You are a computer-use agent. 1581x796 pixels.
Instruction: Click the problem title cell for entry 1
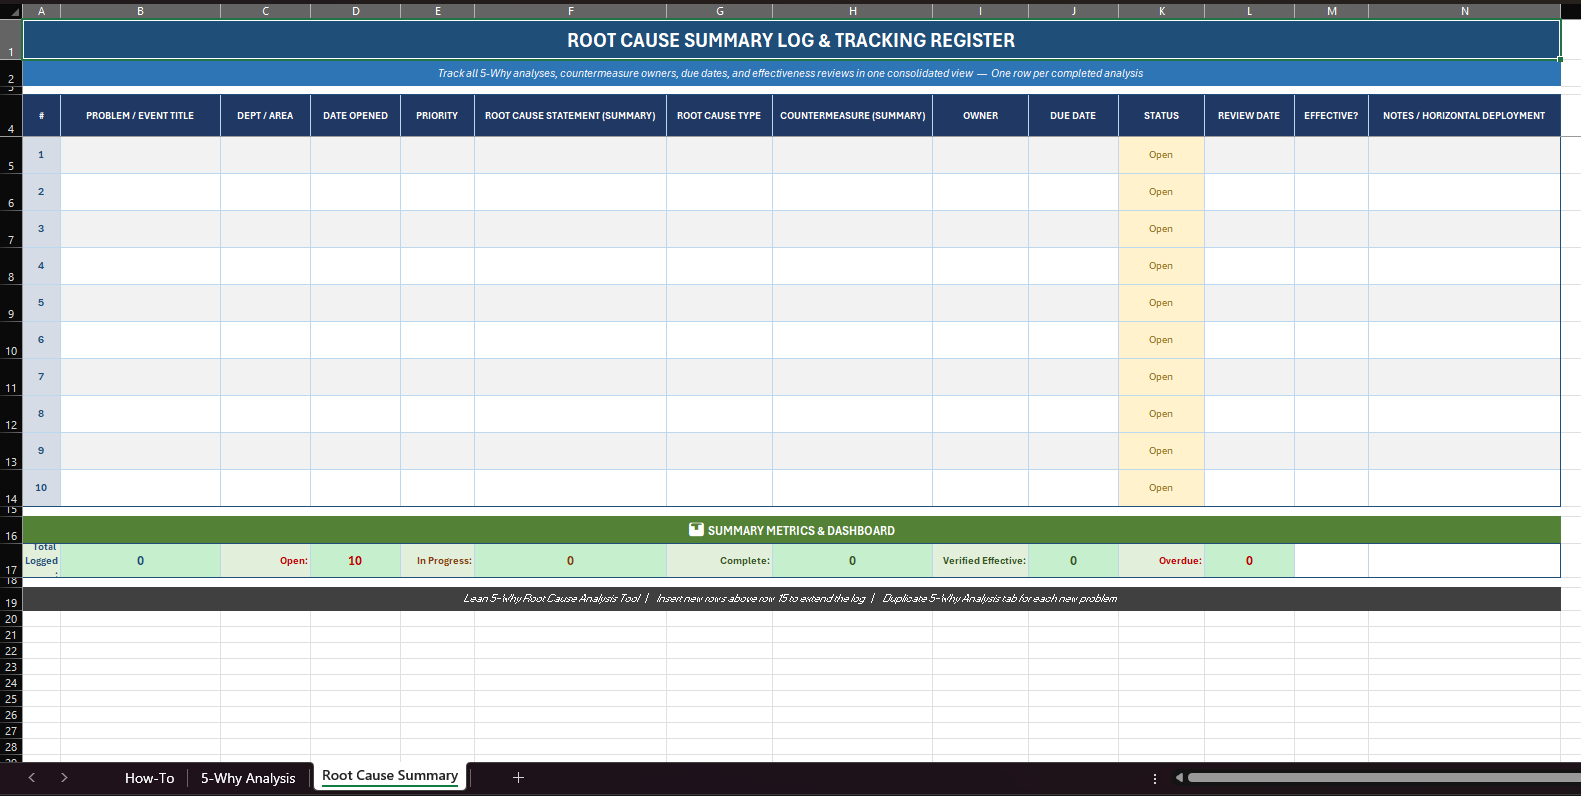point(140,155)
